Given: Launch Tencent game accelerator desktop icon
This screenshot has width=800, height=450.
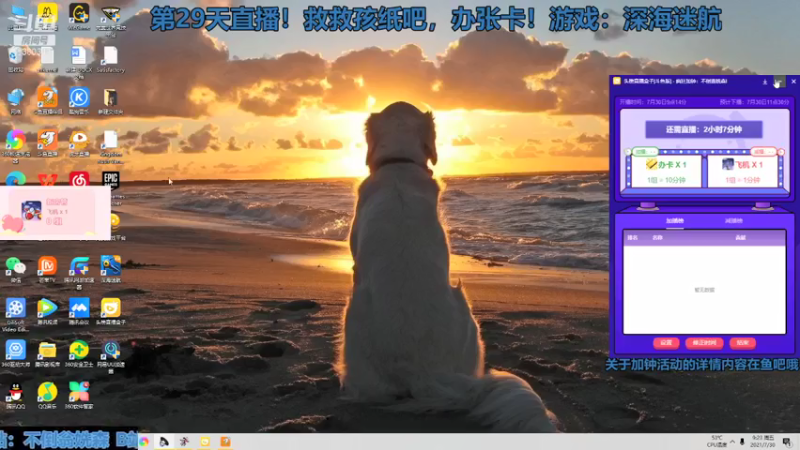Looking at the screenshot, I should [x=79, y=266].
